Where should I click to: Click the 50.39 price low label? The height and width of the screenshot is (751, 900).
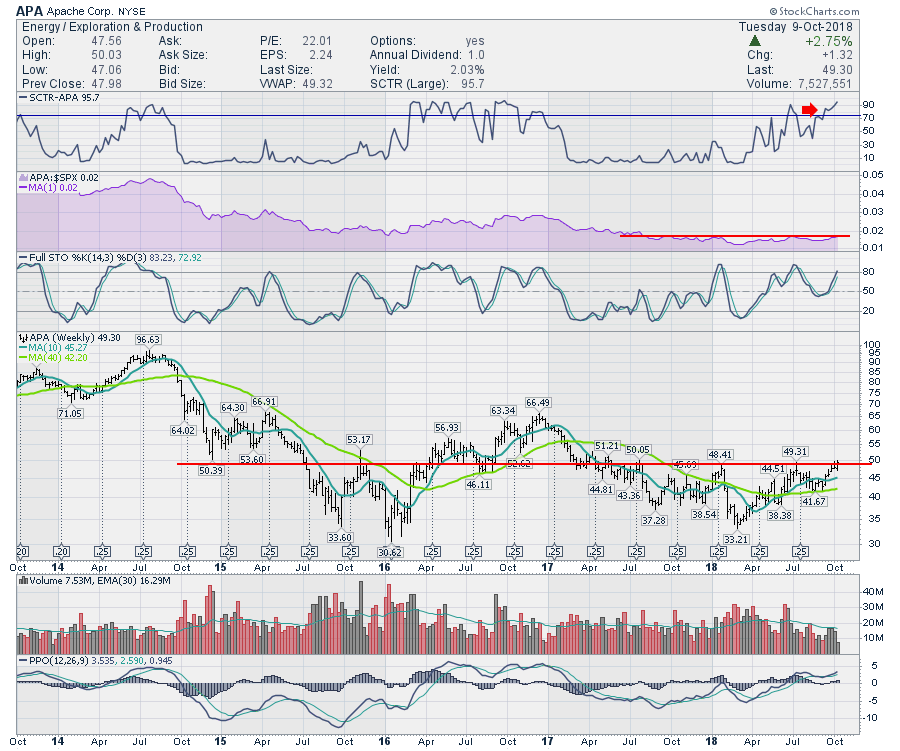click(x=211, y=470)
